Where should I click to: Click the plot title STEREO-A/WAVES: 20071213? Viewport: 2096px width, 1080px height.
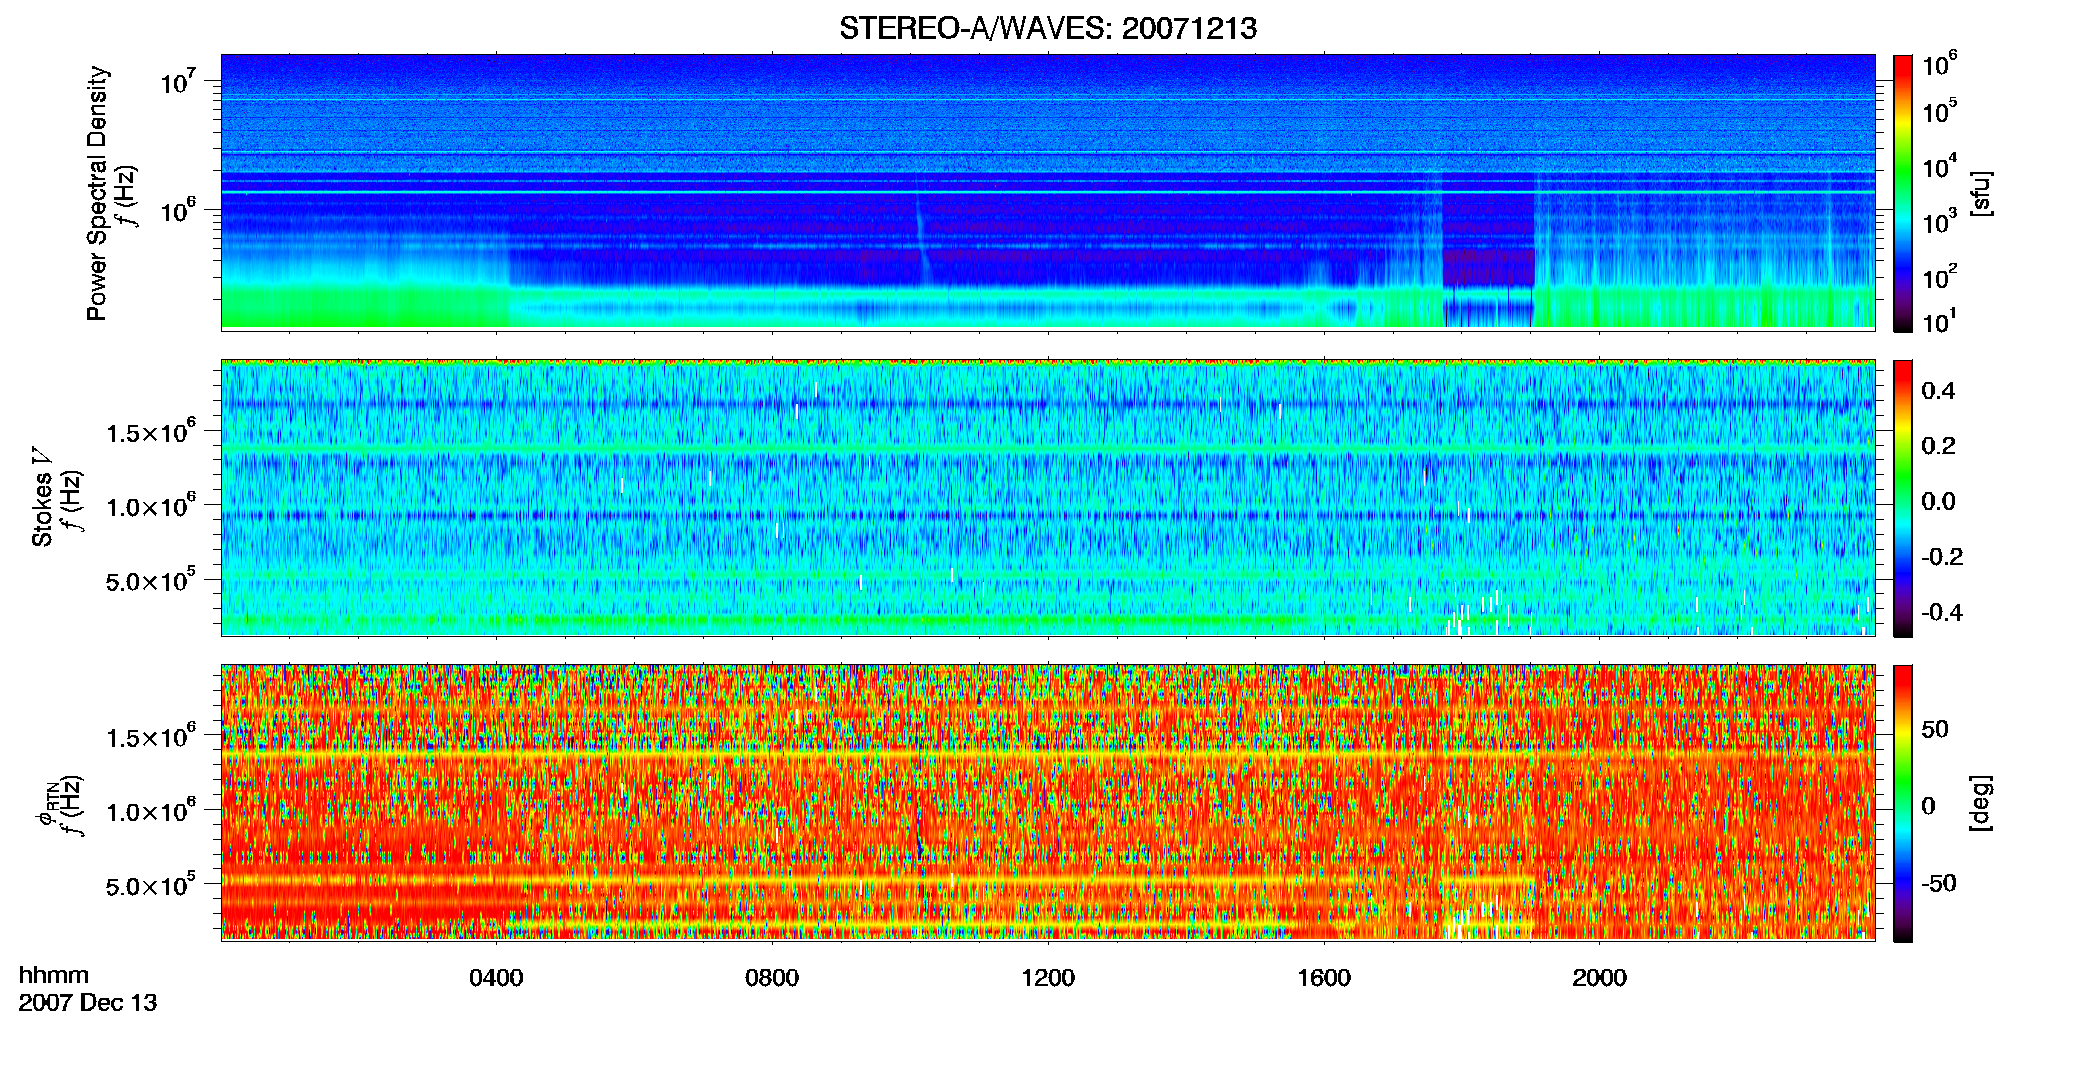click(x=1048, y=28)
